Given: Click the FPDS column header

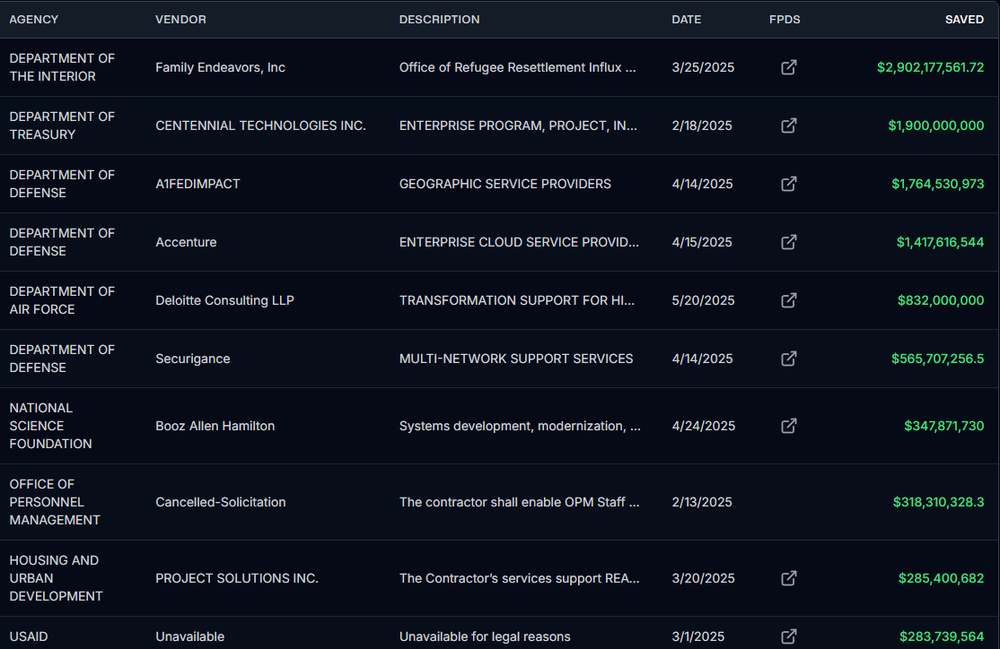Looking at the screenshot, I should (785, 20).
